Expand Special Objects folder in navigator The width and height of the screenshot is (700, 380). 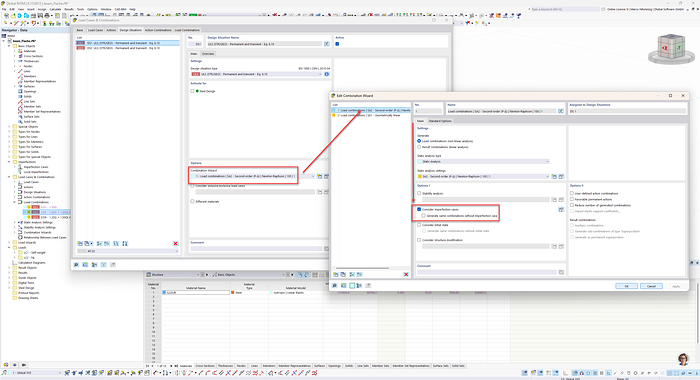9,127
